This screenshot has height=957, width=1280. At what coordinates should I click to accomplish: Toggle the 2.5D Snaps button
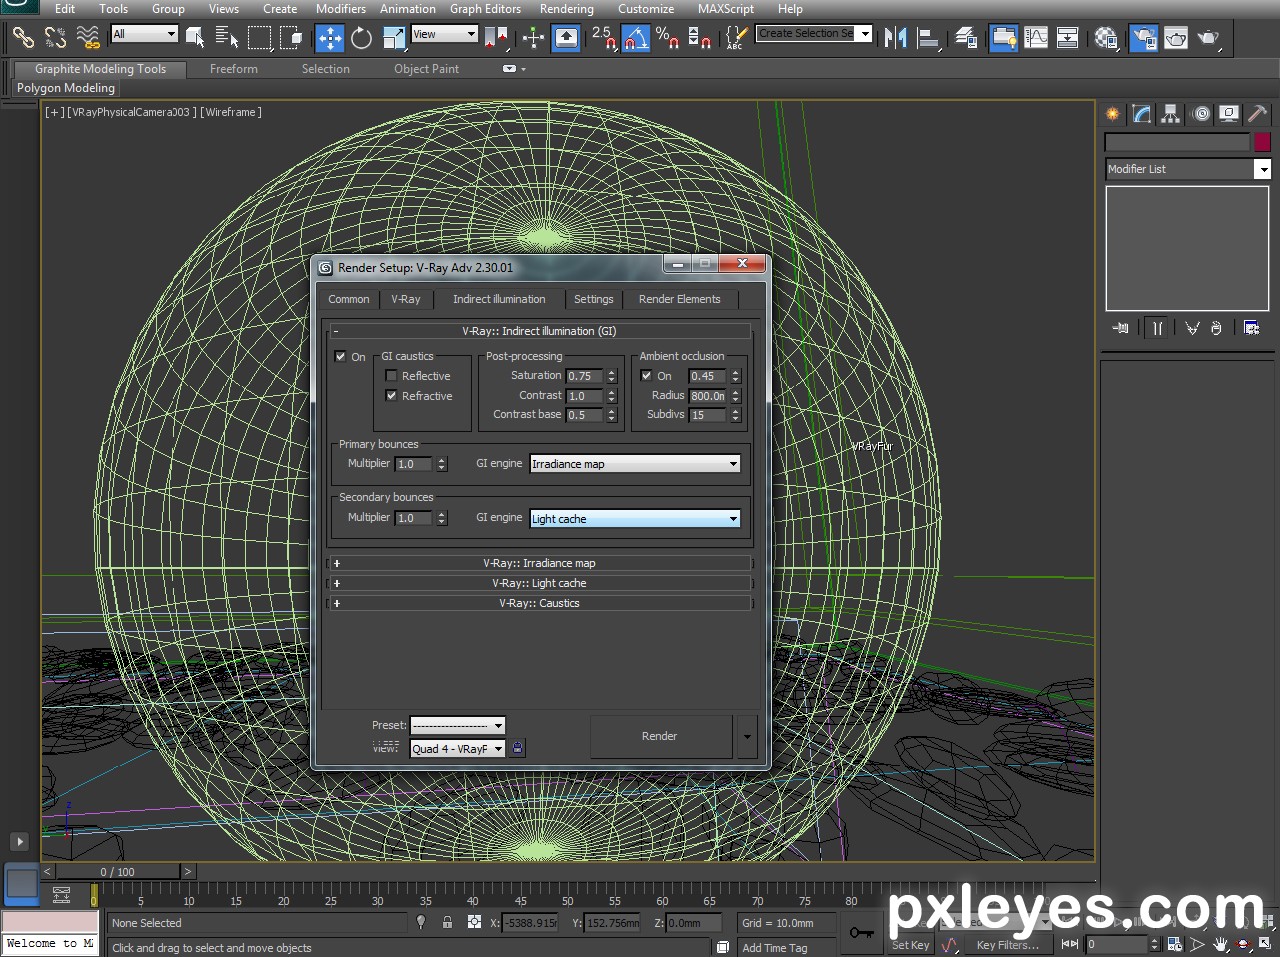[x=603, y=38]
